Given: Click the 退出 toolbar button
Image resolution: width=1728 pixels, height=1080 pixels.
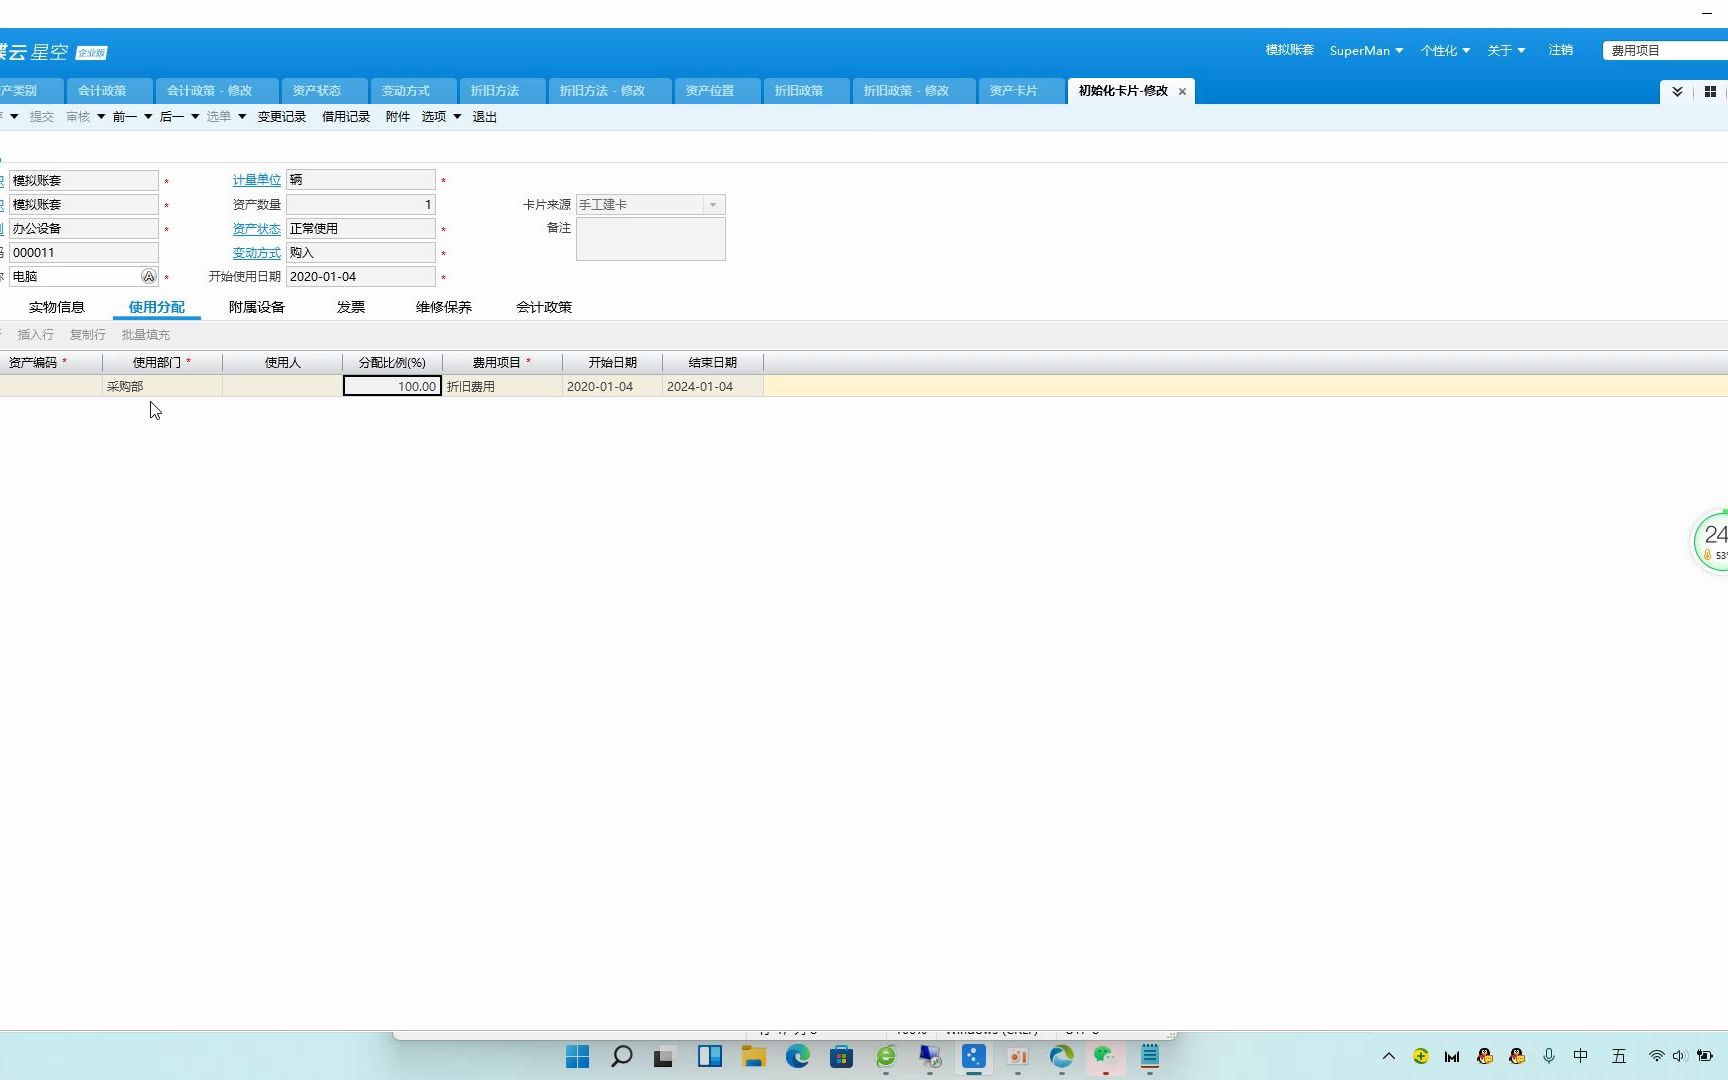Looking at the screenshot, I should (485, 117).
